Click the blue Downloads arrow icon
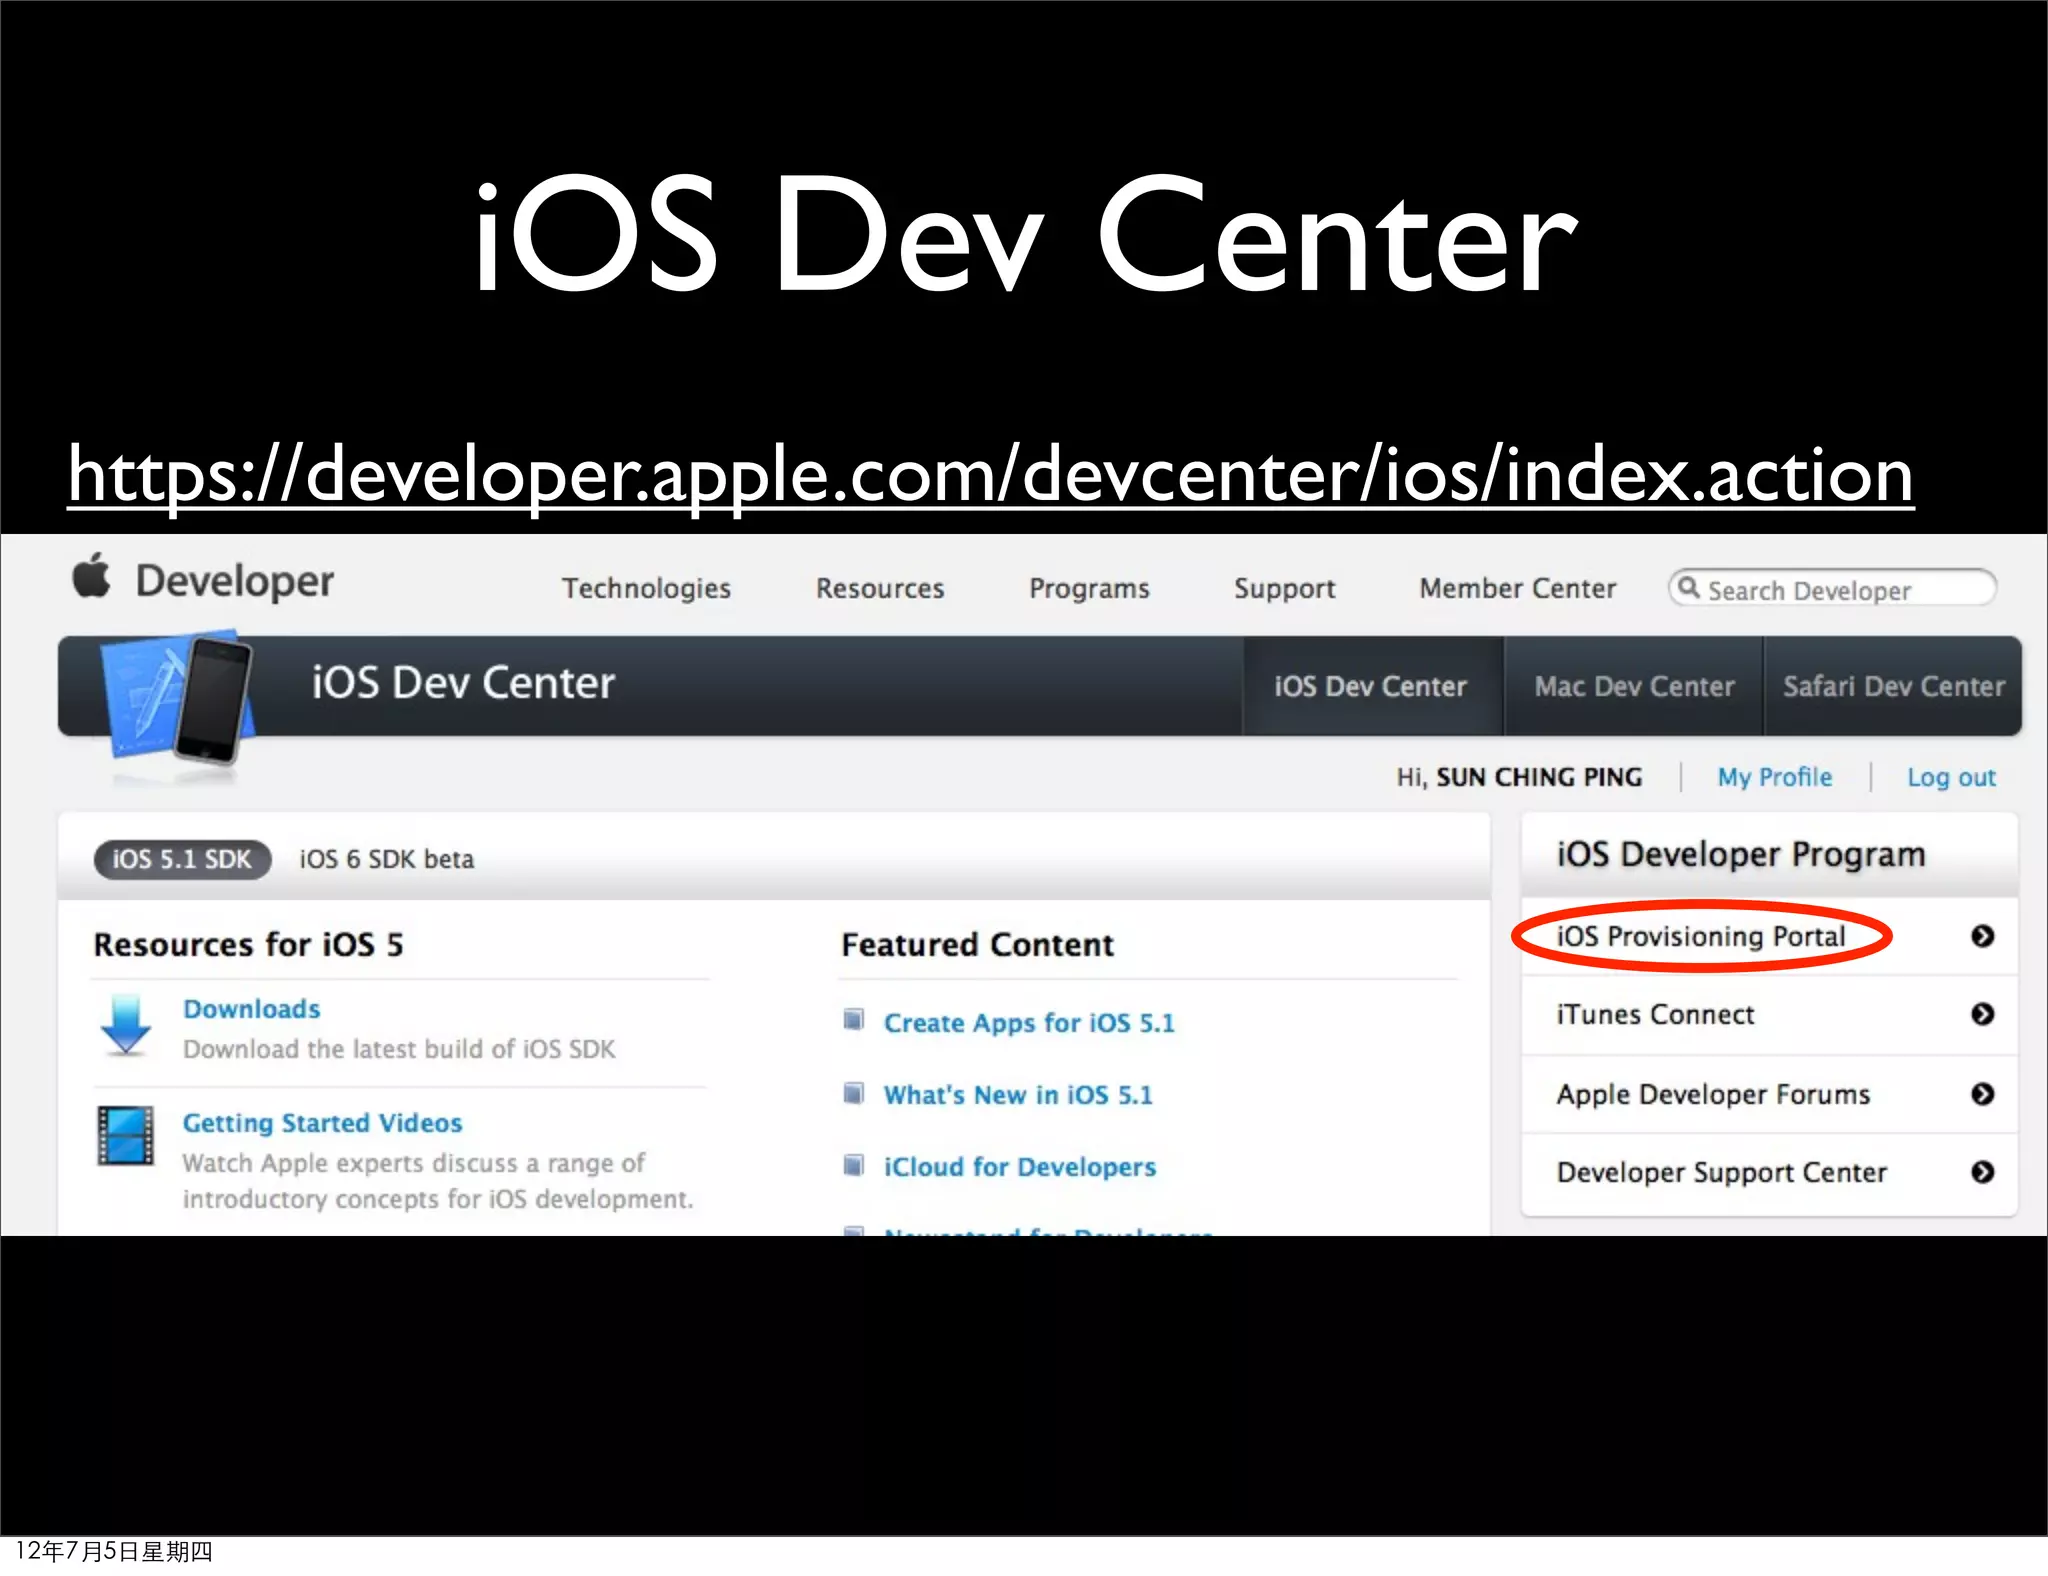The width and height of the screenshot is (2048, 1576). (126, 1026)
